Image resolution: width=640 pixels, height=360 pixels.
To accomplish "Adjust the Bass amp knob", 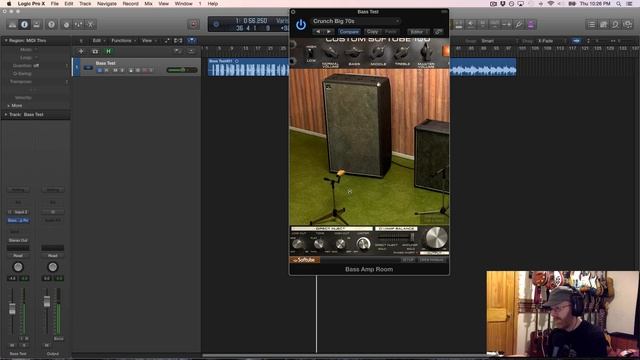I will (354, 52).
